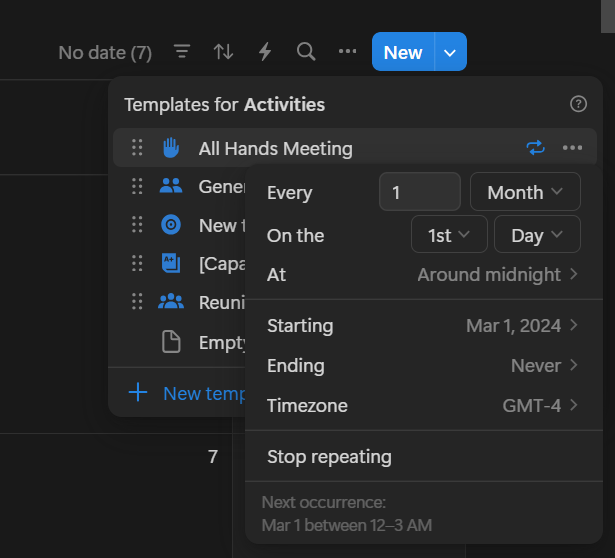Click the Every interval number field
Viewport: 615px width, 558px height.
420,192
